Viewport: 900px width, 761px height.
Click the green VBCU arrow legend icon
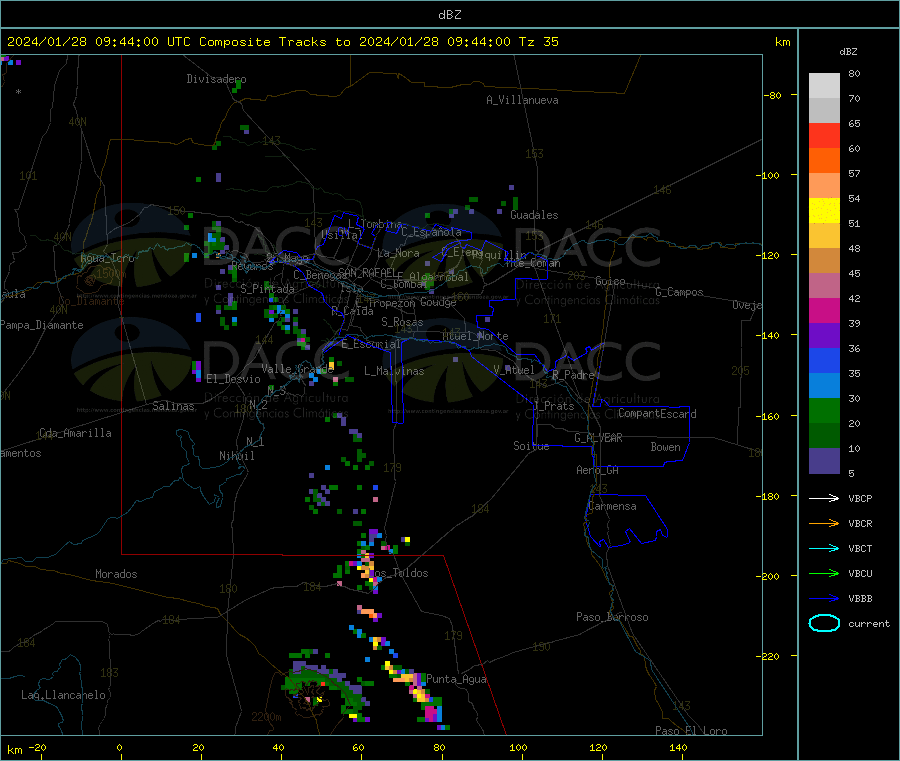coord(824,573)
